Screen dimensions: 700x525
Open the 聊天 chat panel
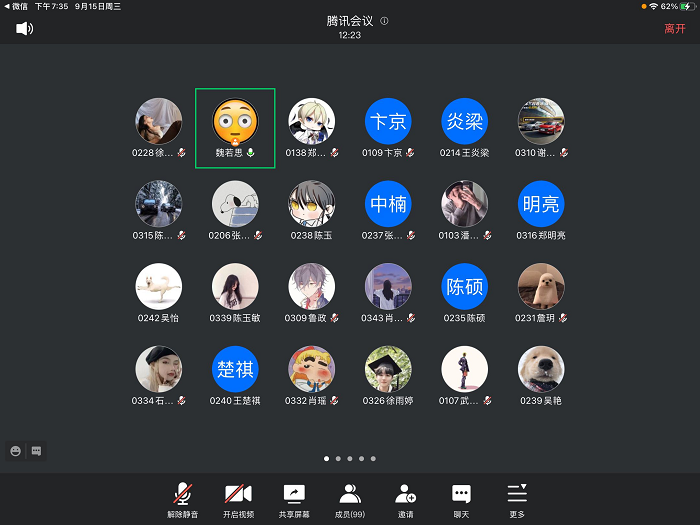point(461,498)
